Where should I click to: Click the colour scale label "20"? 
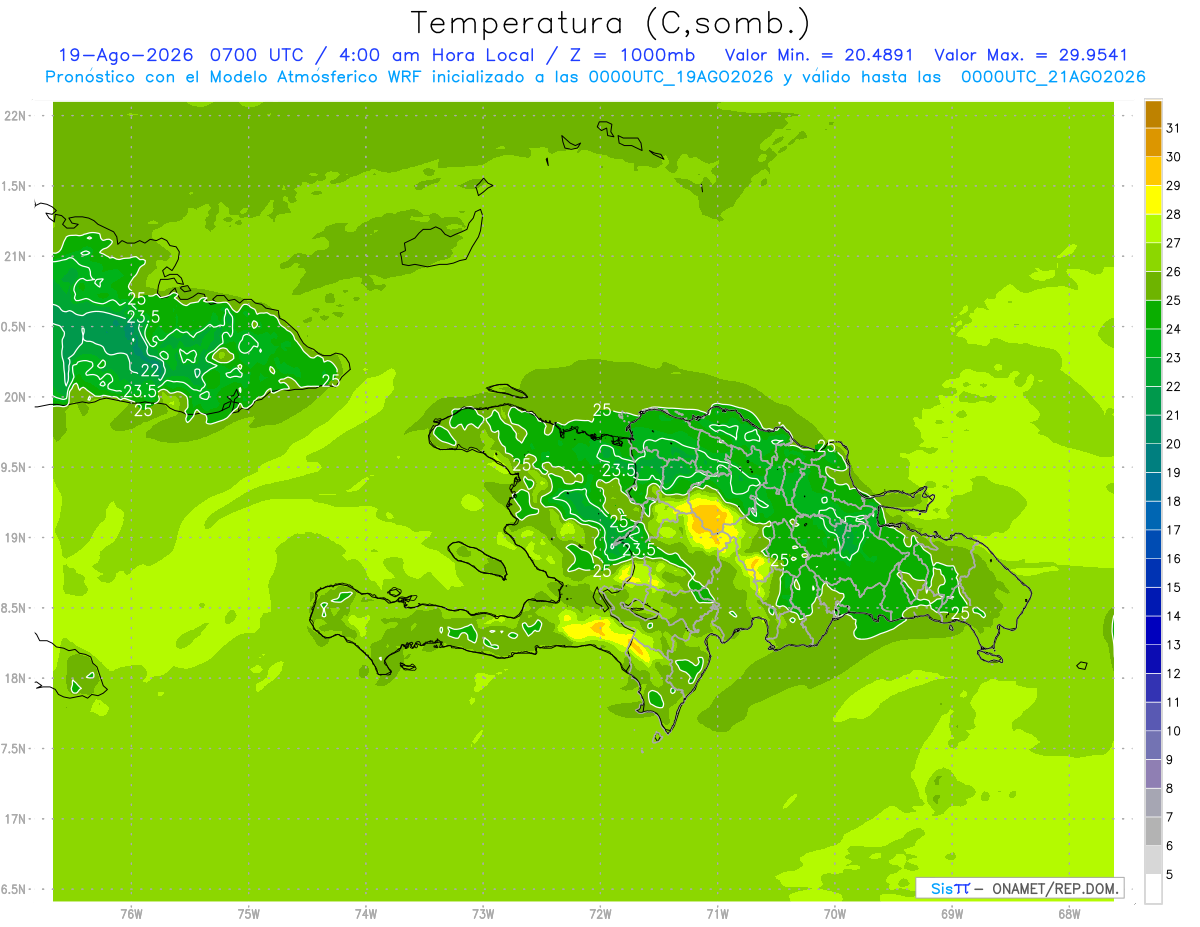[x=1173, y=444]
